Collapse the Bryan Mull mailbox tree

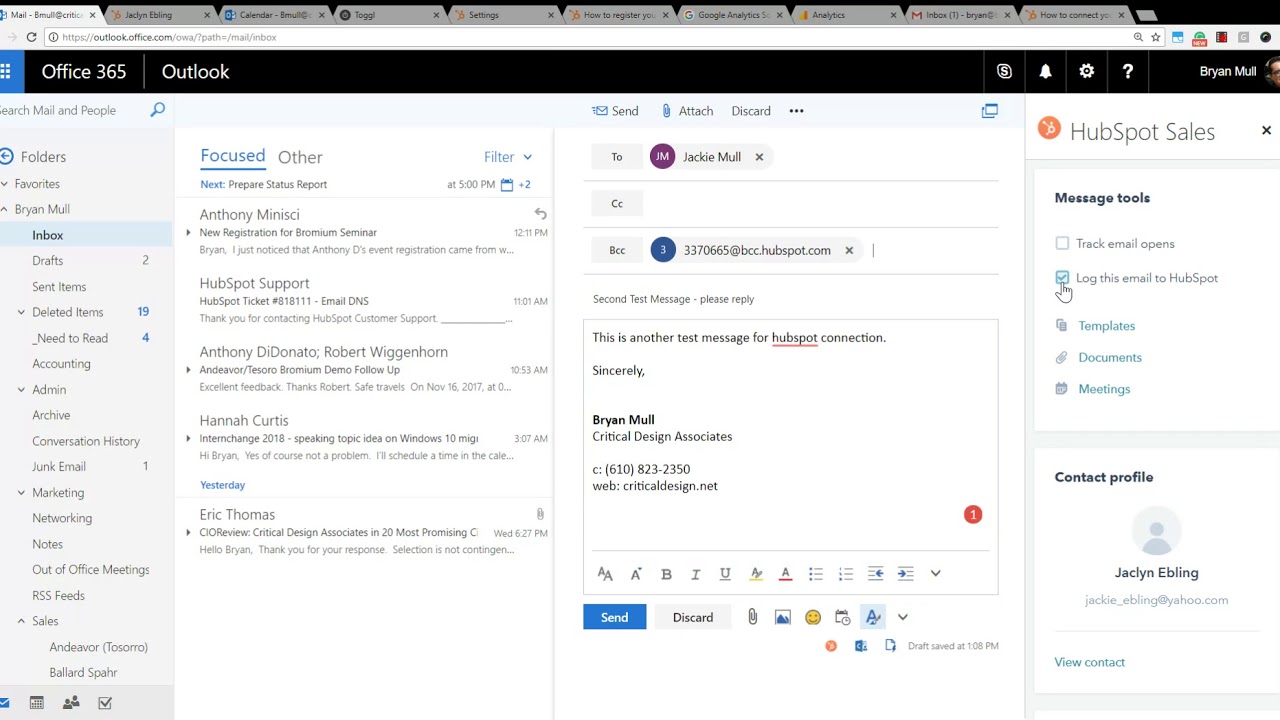click(5, 209)
